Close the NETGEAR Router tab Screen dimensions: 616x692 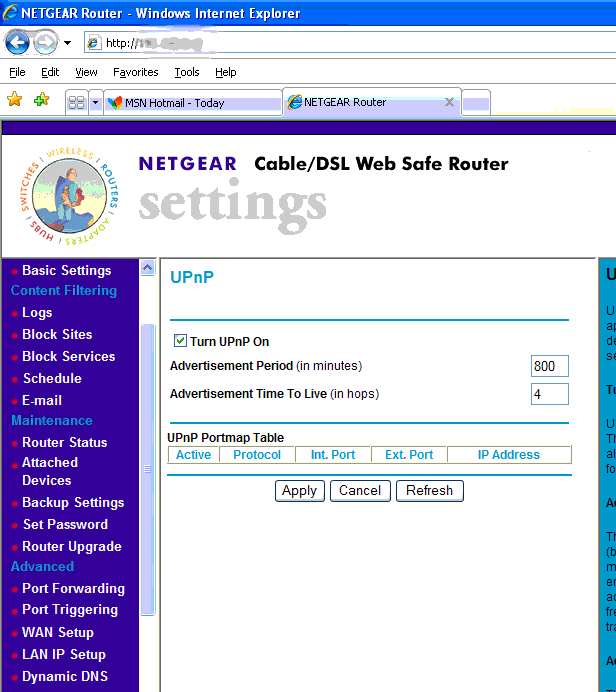449,102
